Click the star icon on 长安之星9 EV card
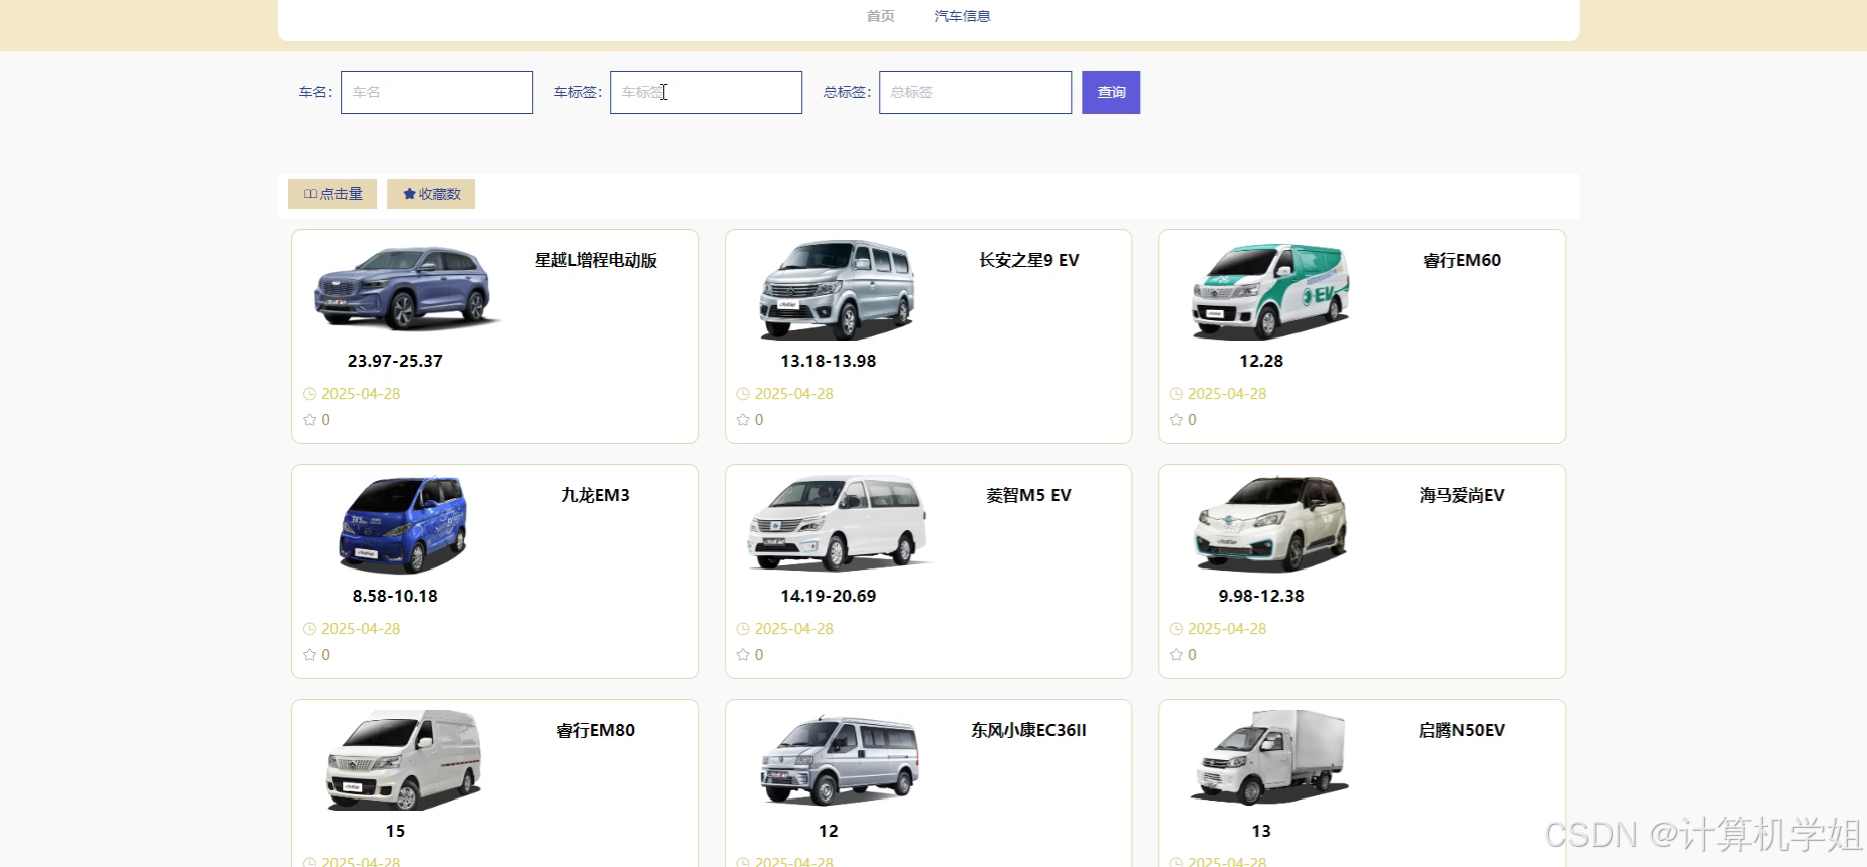1867x867 pixels. click(743, 420)
